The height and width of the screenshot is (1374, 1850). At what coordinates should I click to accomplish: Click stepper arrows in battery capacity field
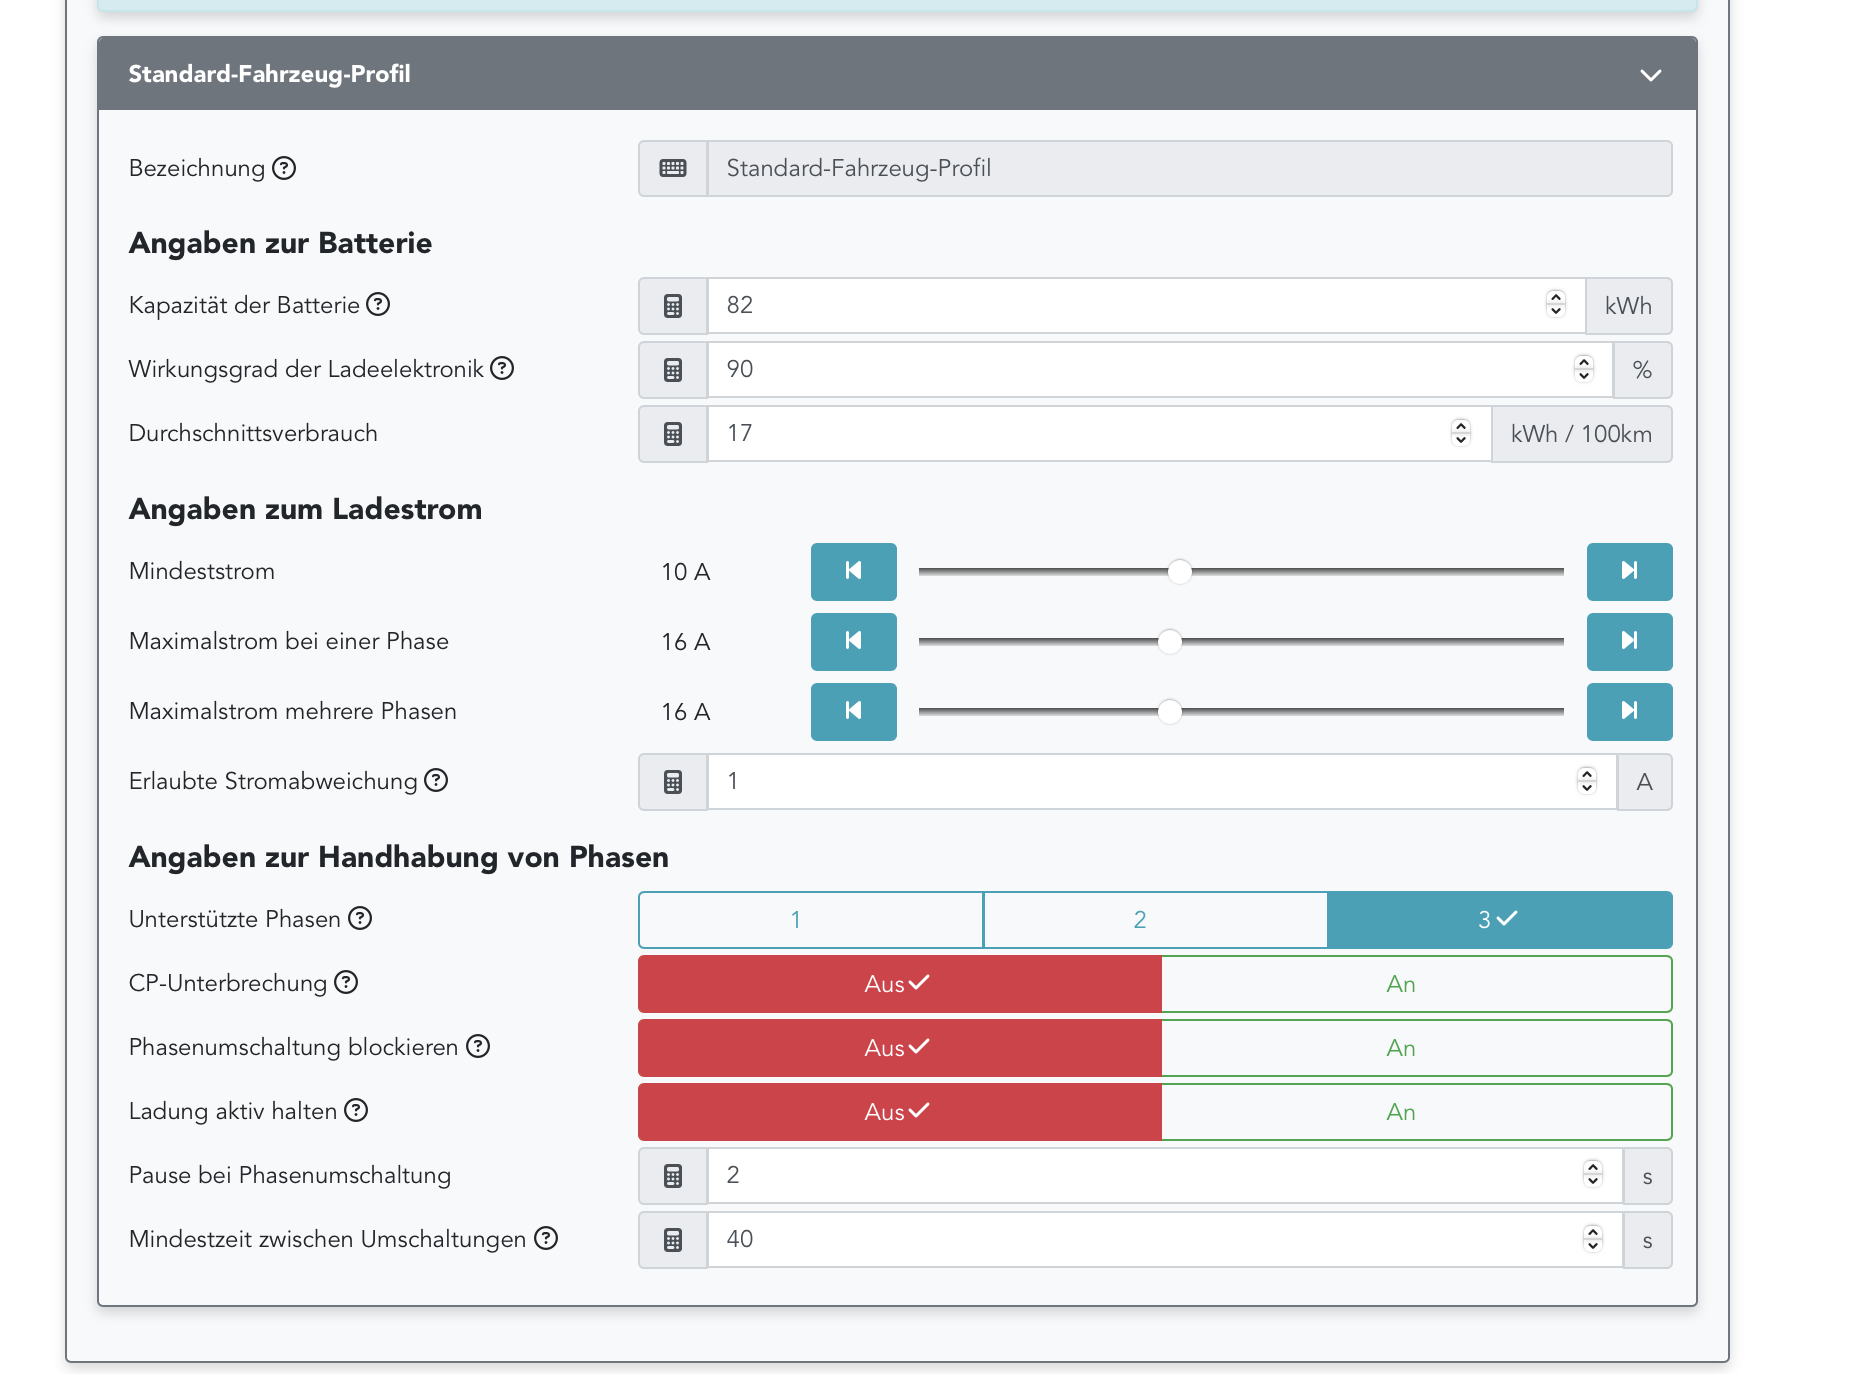tap(1555, 304)
